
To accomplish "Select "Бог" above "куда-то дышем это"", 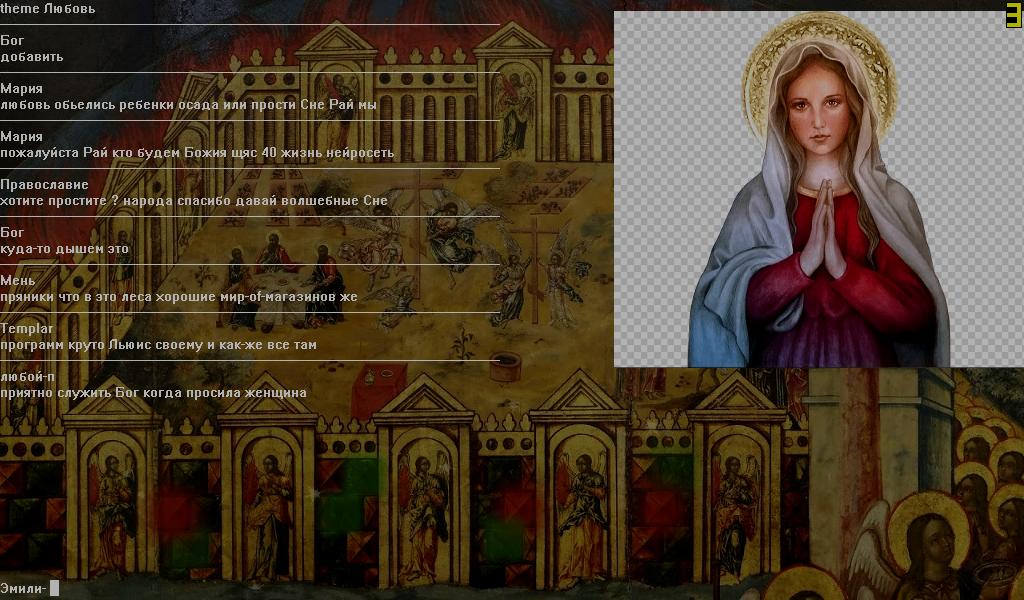I will [12, 232].
